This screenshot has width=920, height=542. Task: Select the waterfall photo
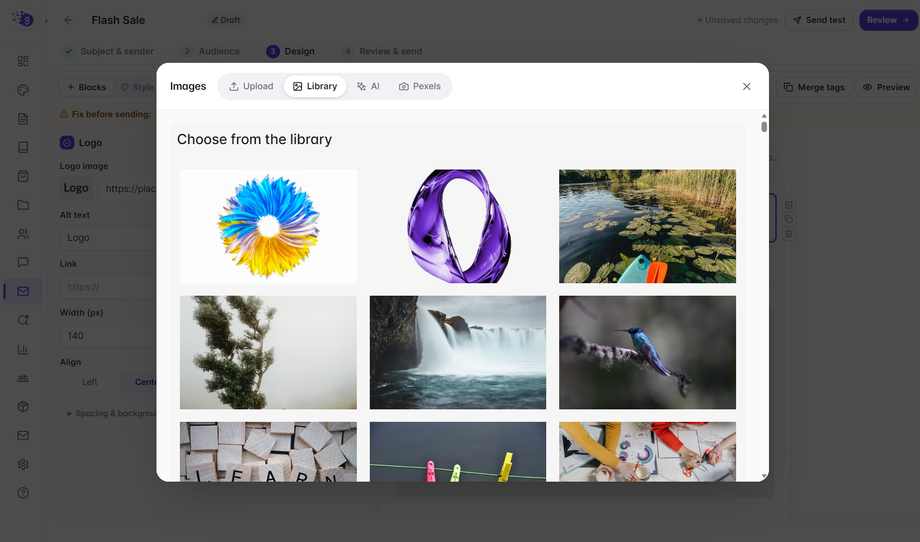point(458,352)
